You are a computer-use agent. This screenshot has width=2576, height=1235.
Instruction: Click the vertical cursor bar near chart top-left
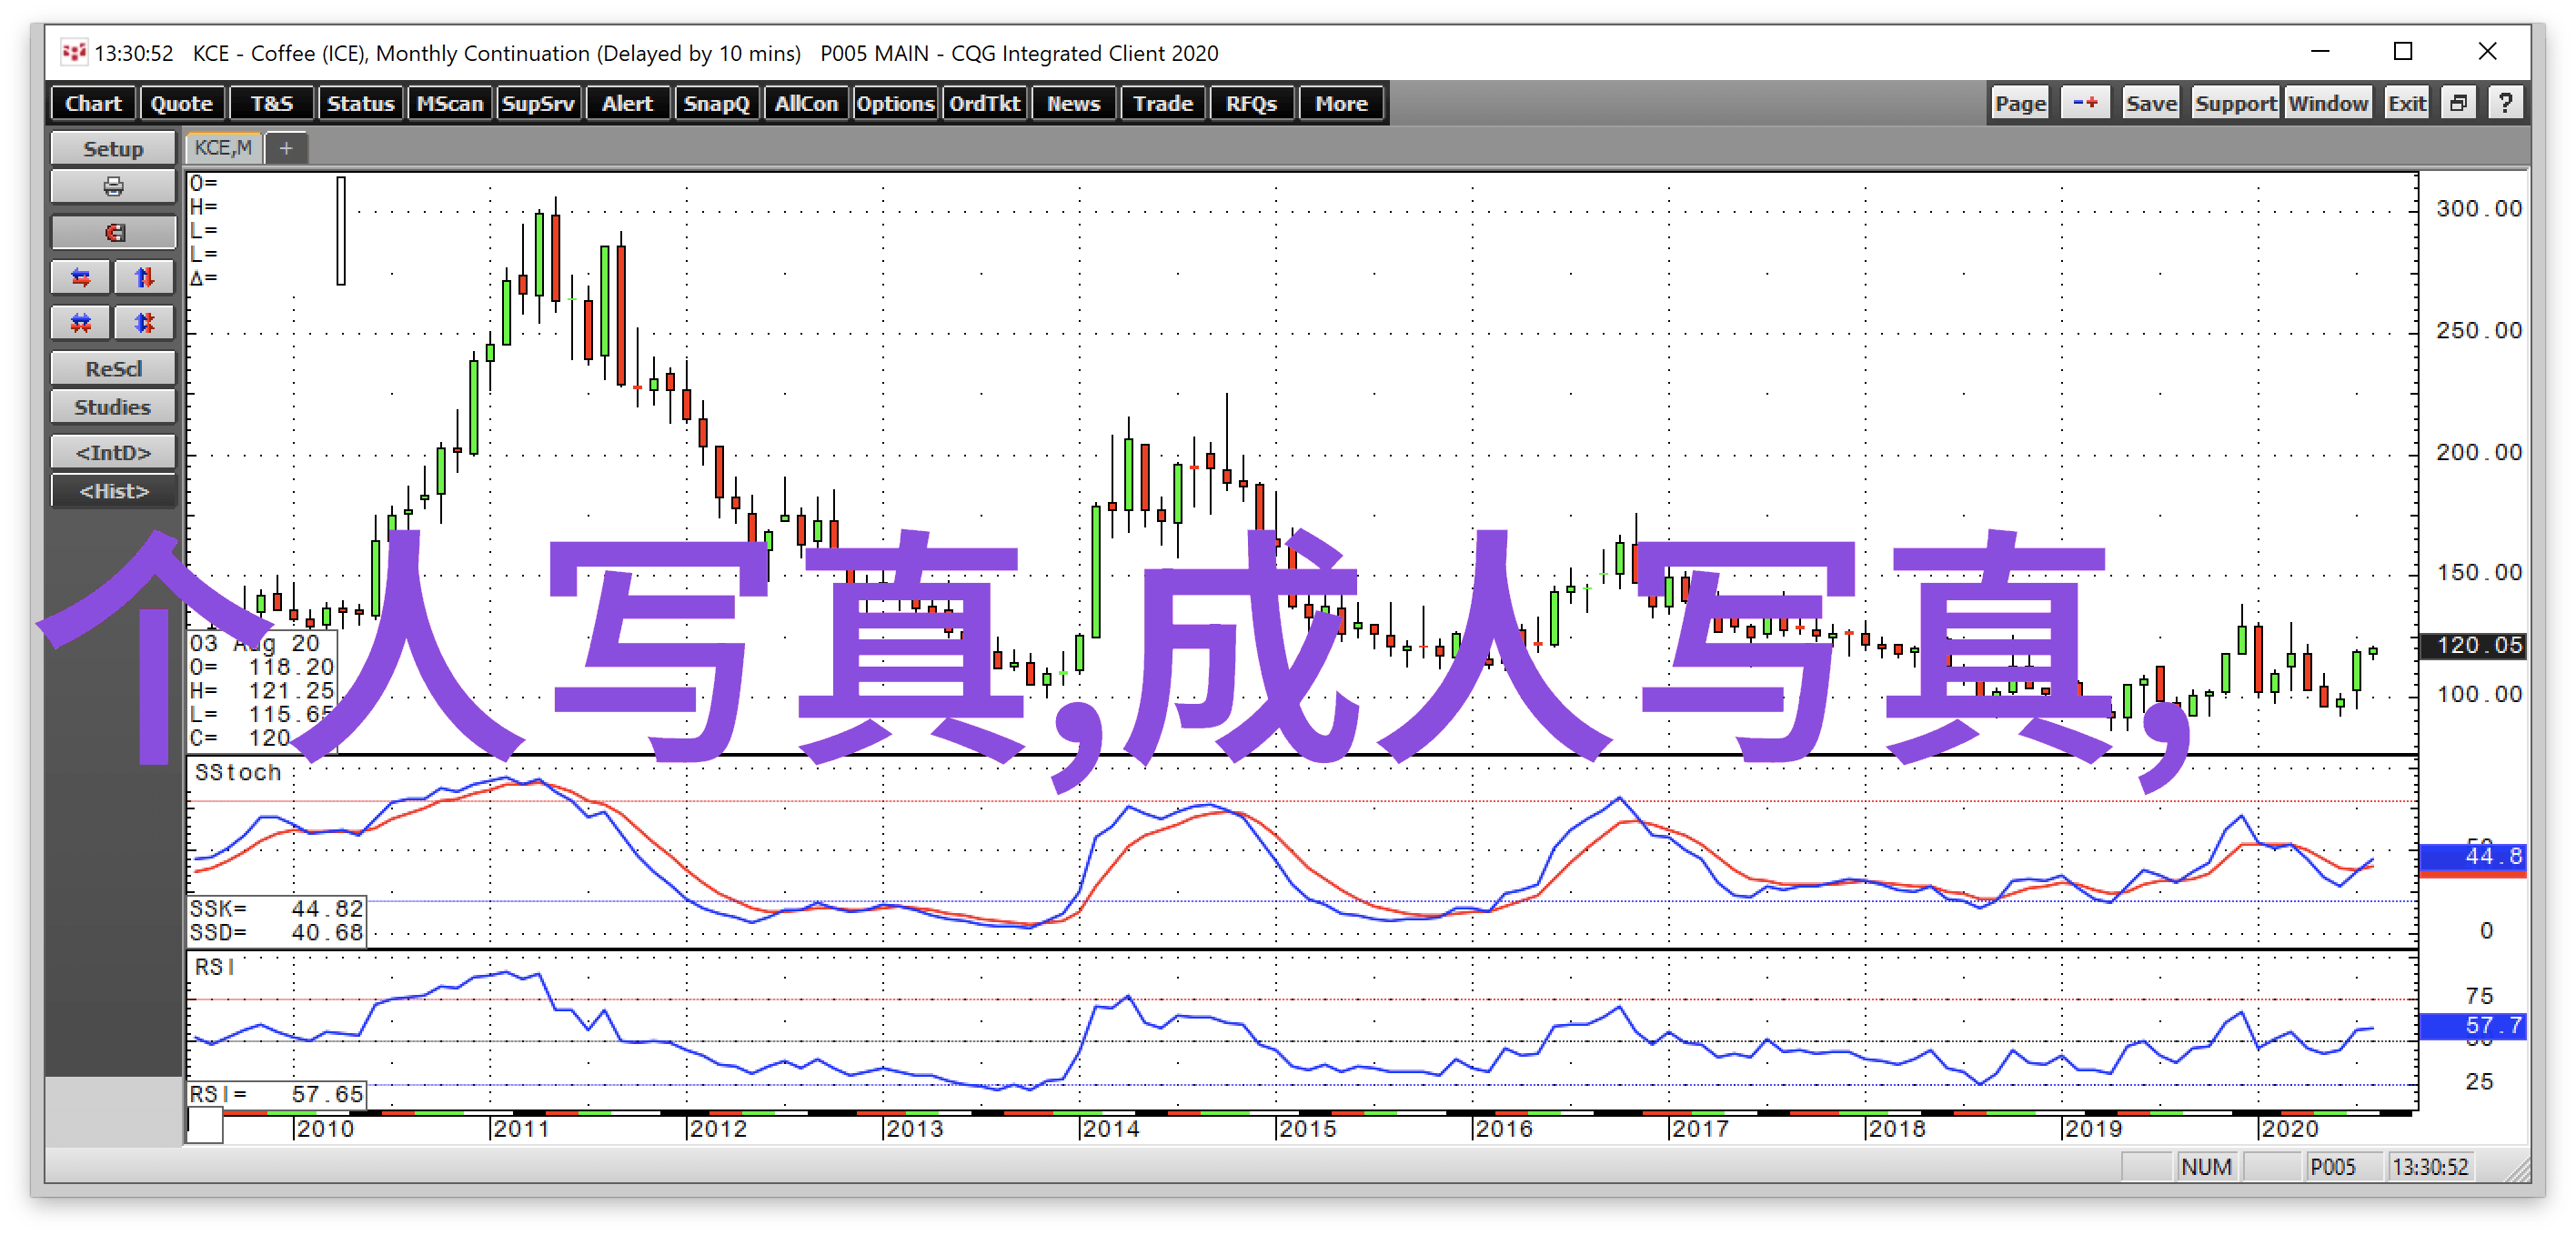tap(341, 231)
